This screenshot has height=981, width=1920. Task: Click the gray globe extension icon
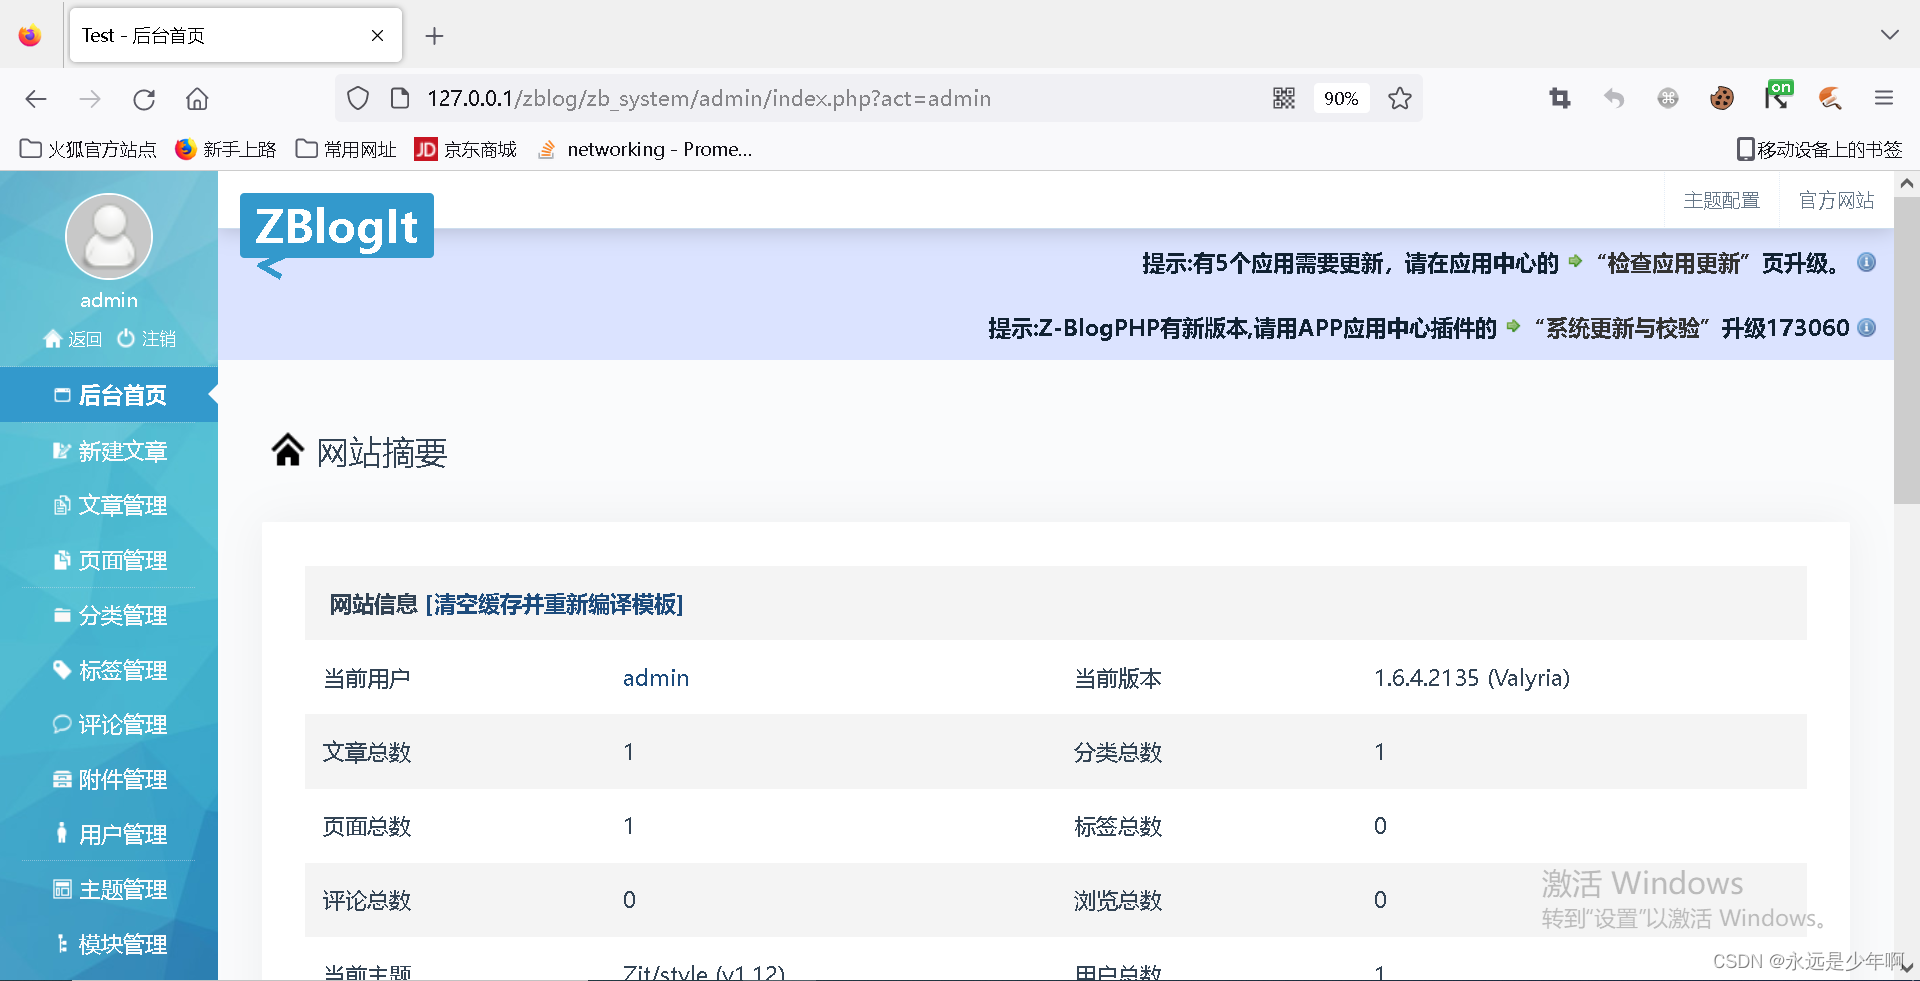tap(1667, 98)
